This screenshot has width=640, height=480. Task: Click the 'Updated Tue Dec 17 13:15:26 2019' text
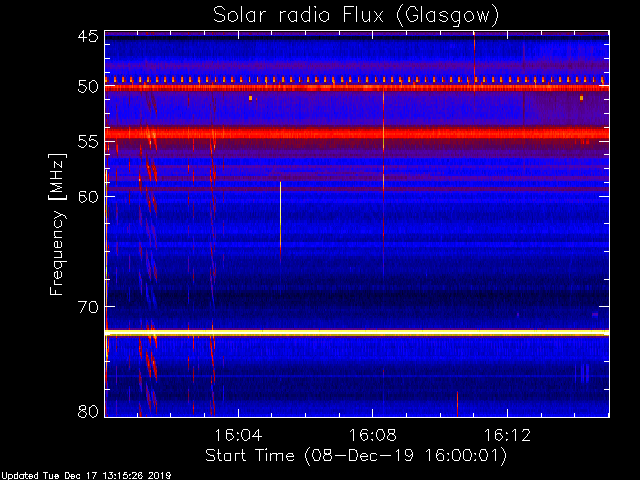point(86,476)
